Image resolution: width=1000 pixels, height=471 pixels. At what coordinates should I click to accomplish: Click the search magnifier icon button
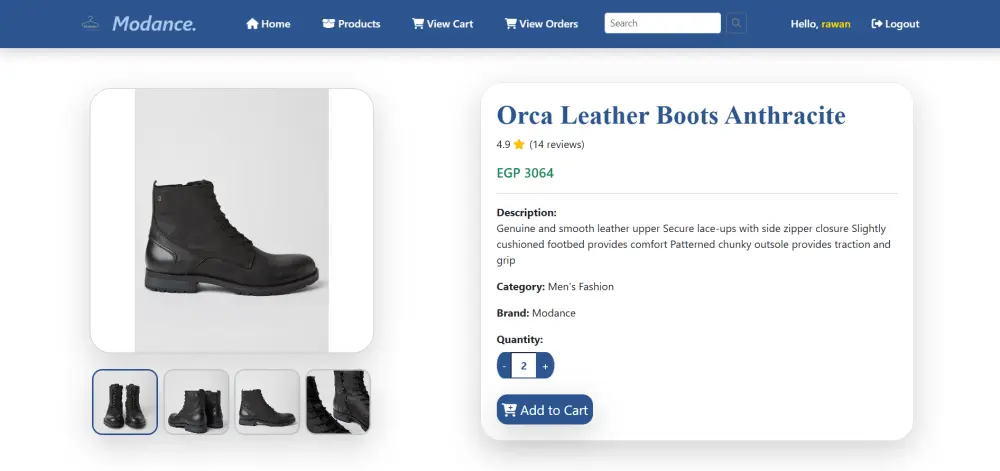click(736, 23)
